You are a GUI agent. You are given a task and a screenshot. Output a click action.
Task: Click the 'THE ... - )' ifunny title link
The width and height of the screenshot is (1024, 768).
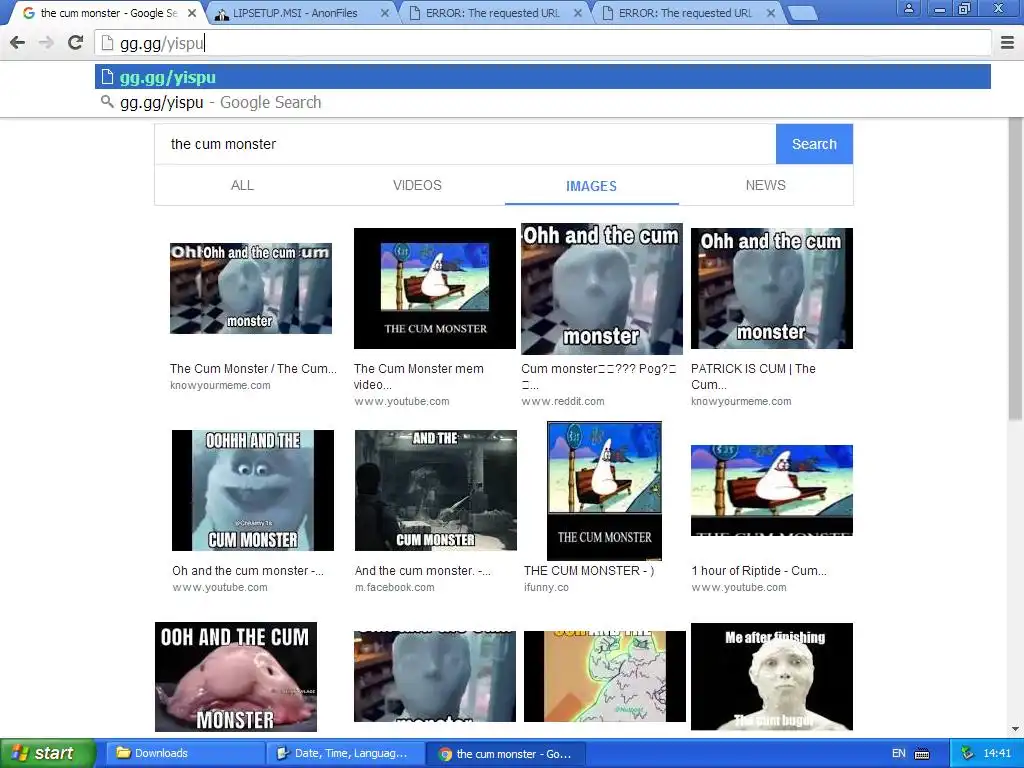click(589, 571)
